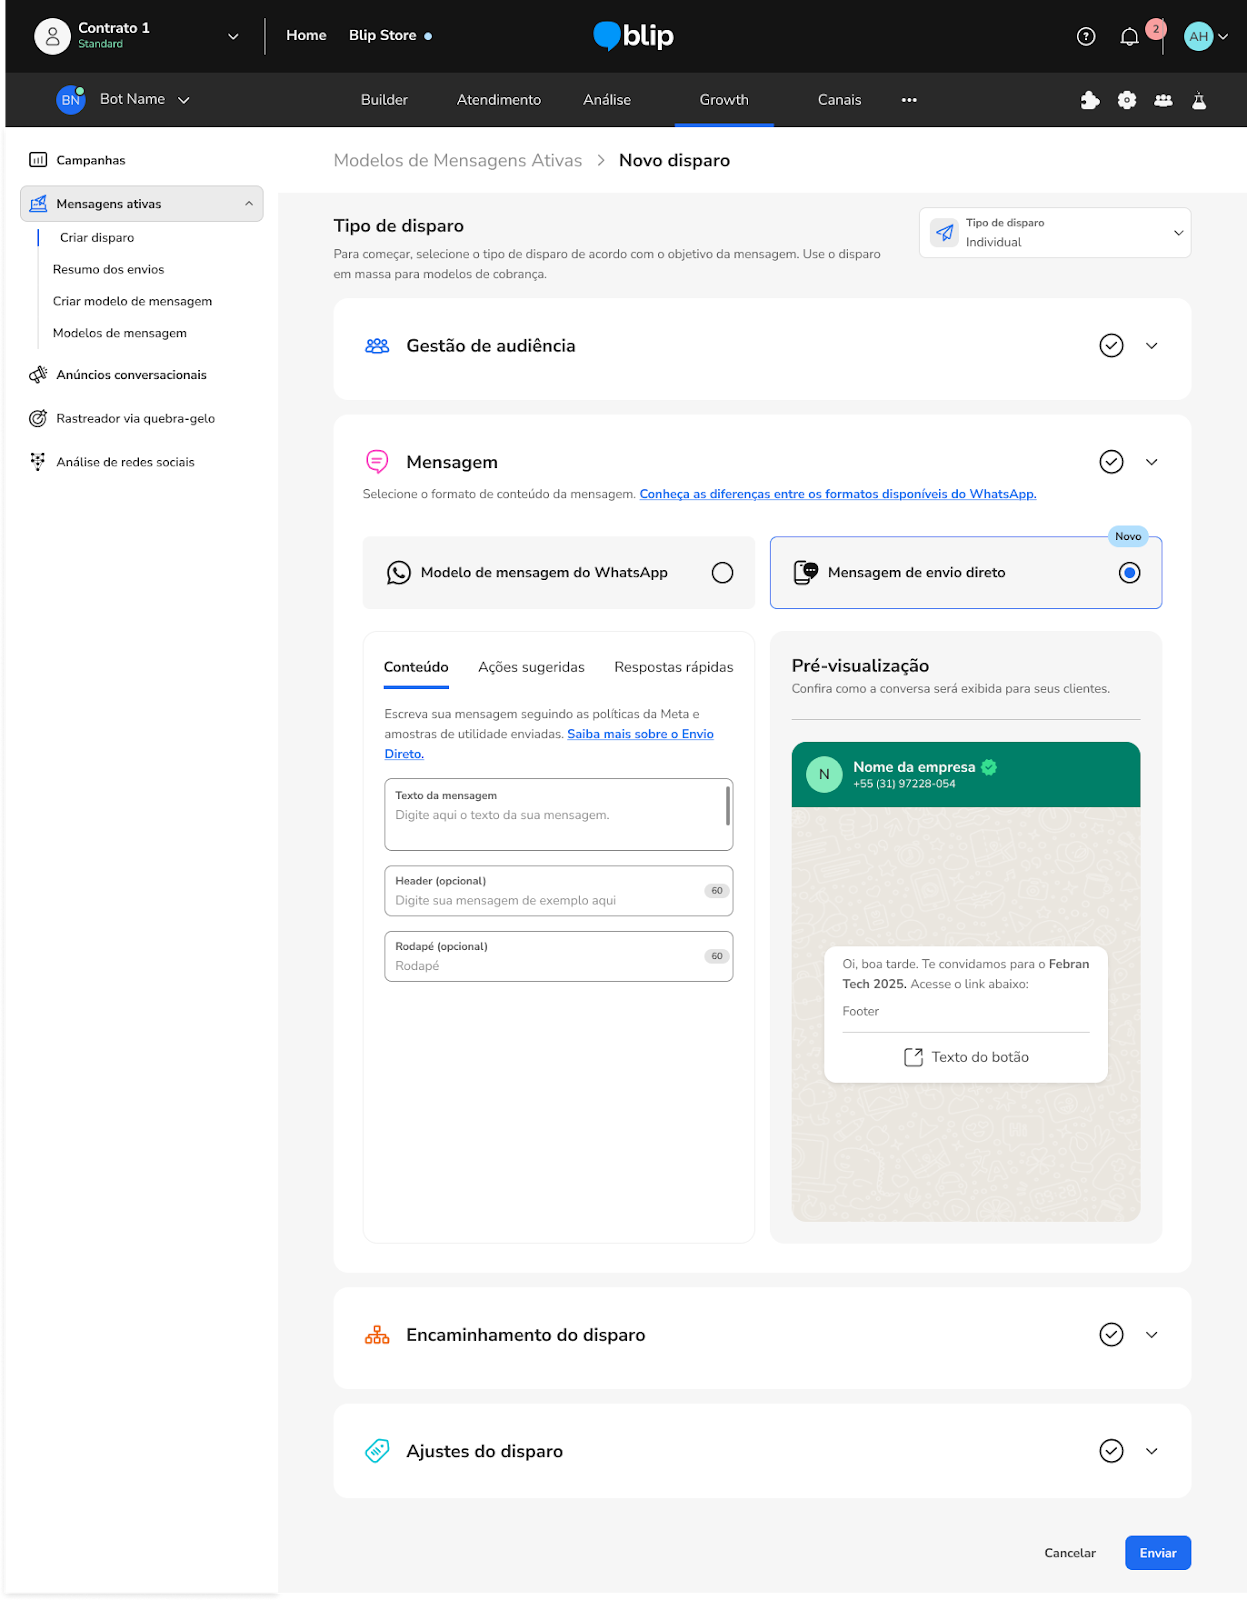Click the Enviar button
The image size is (1247, 1600).
pos(1157,1553)
